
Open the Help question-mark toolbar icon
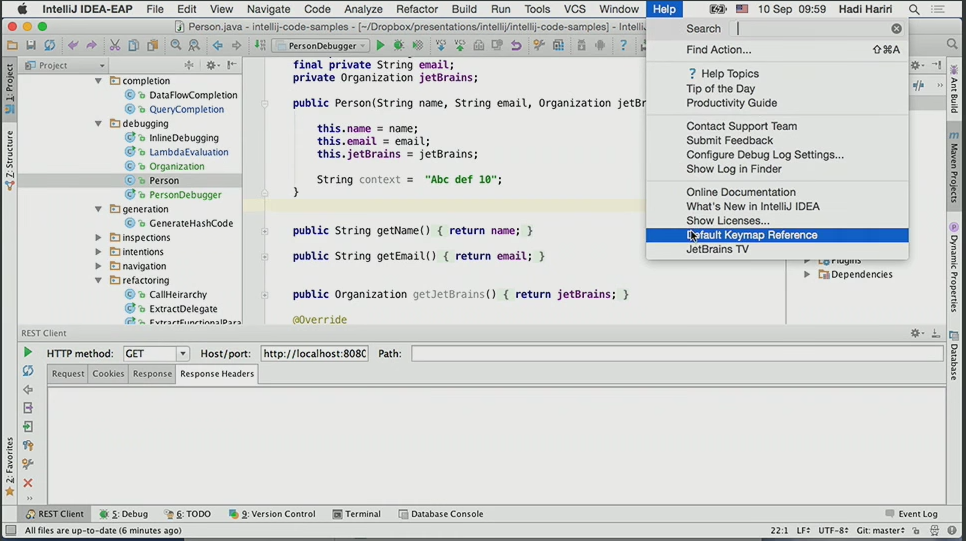click(623, 46)
